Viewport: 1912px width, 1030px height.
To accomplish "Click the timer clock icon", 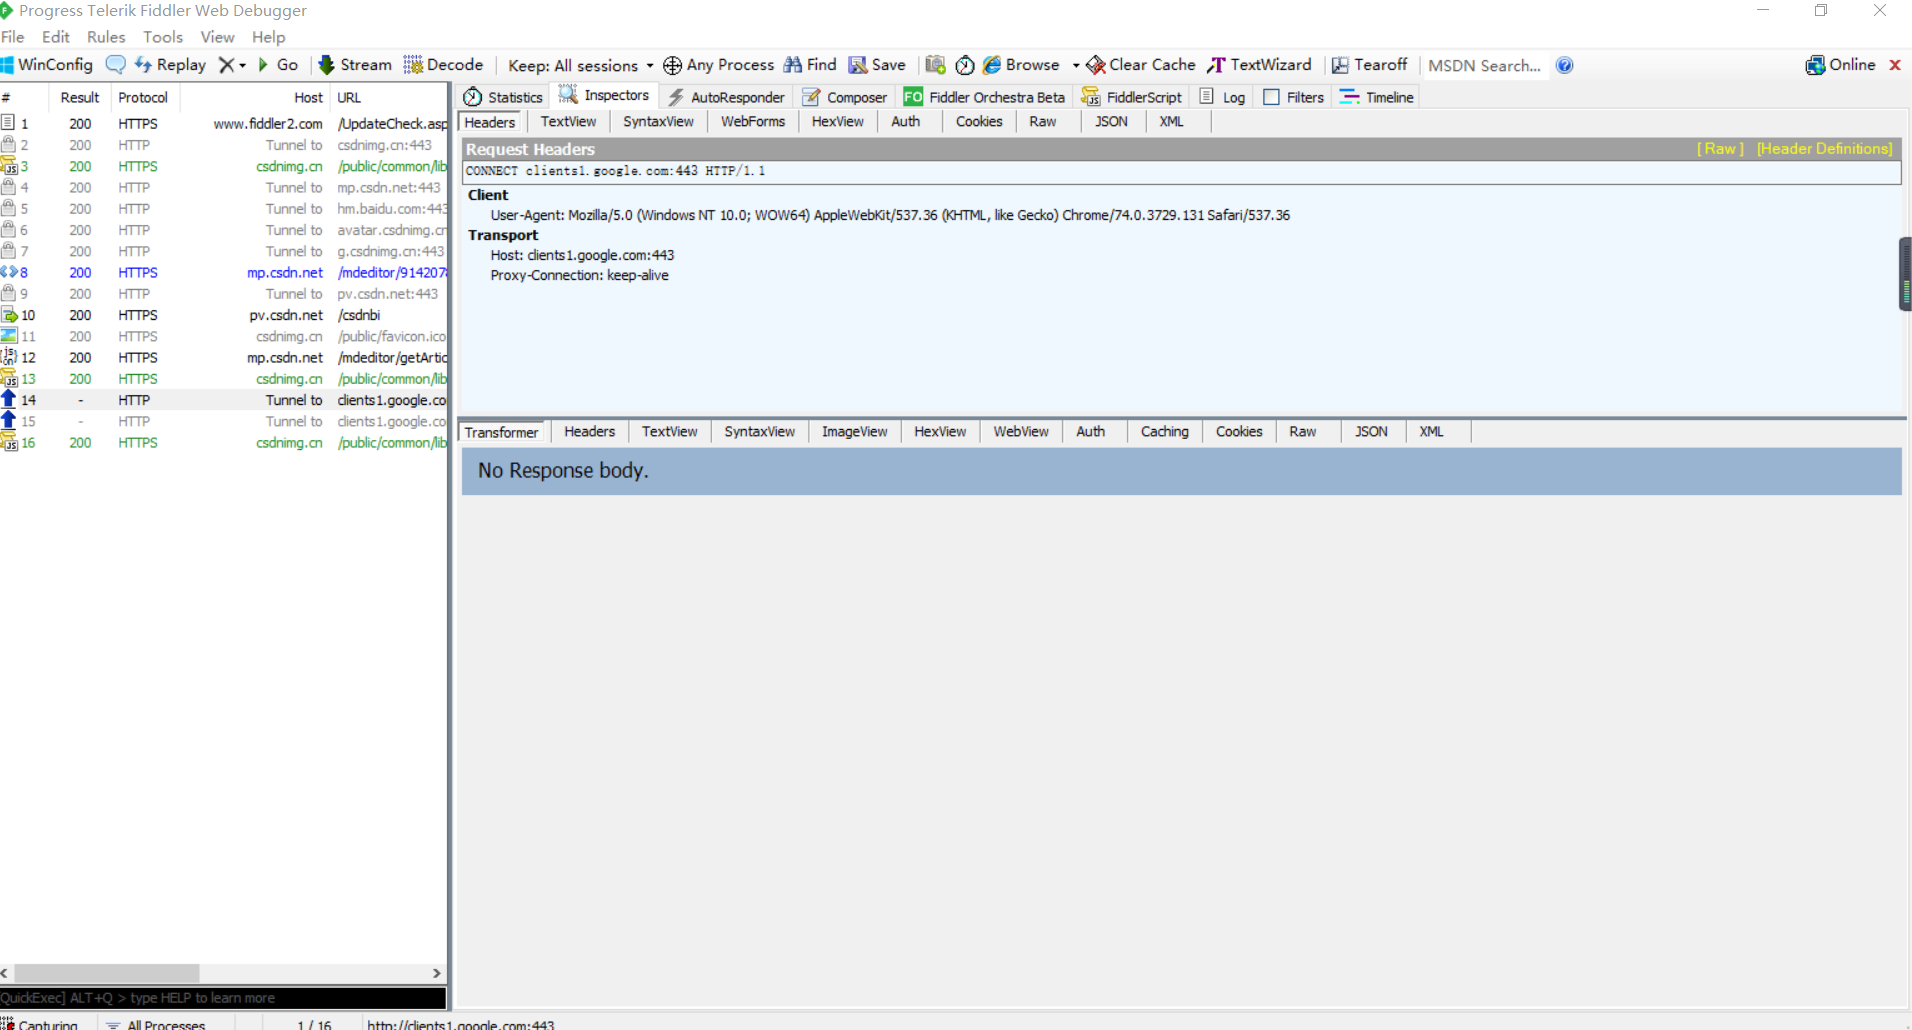I will coord(965,65).
